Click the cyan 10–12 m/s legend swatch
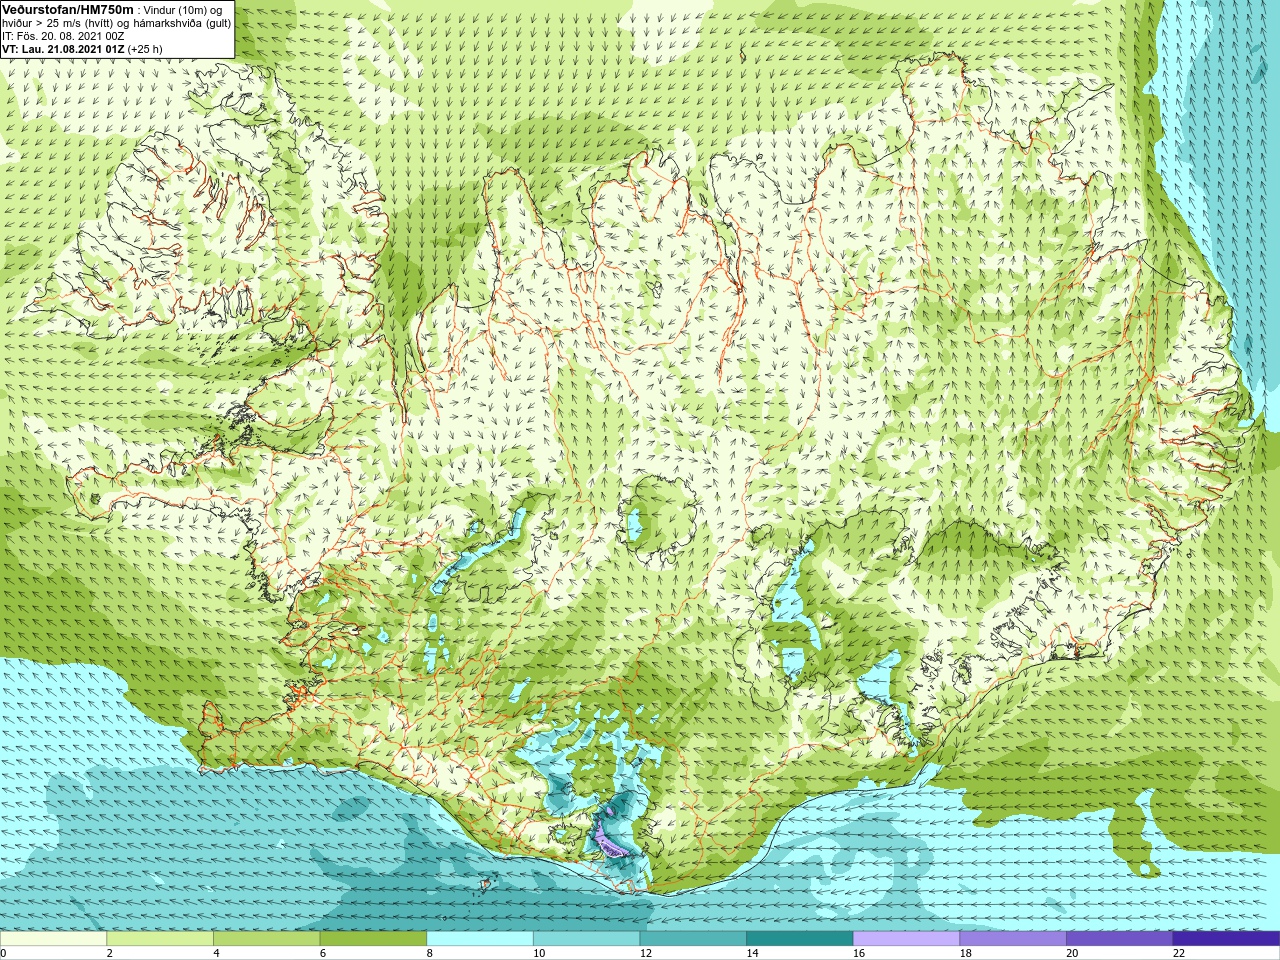Screen dimensions: 1280x960 coord(586,939)
